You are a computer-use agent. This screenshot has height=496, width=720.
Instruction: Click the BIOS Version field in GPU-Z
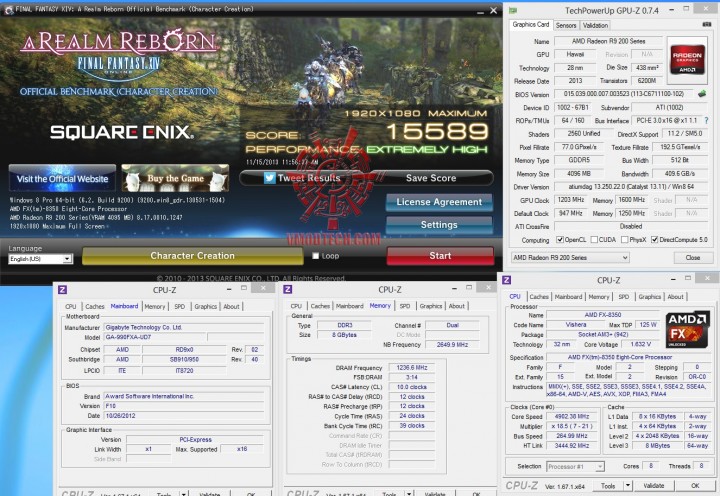624,94
